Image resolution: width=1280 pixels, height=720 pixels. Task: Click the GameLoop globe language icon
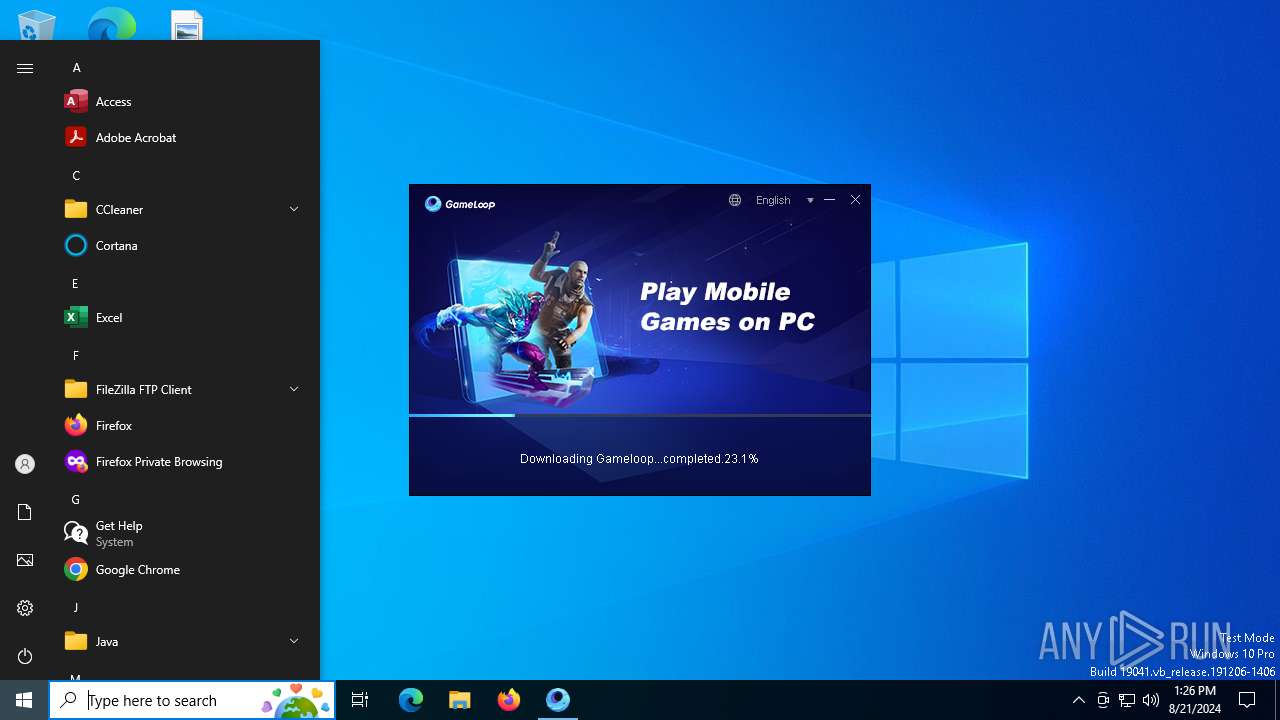click(x=735, y=200)
